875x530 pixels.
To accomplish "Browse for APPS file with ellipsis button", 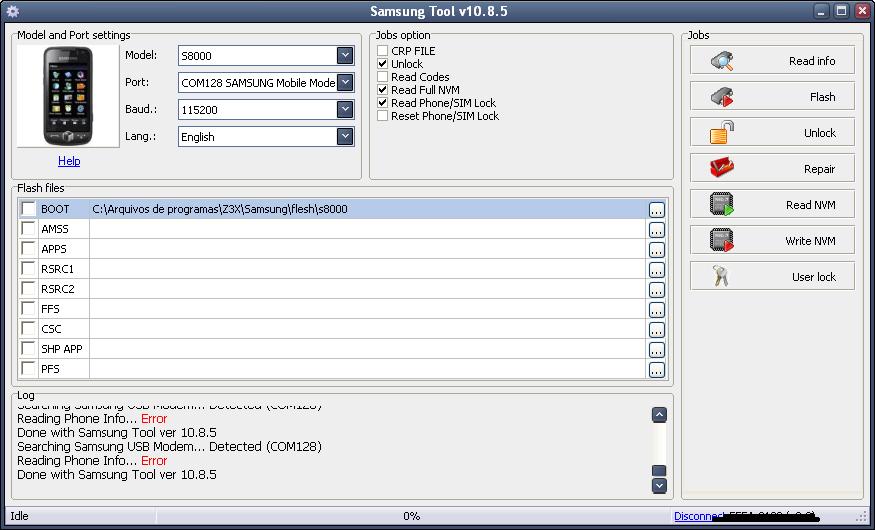I will [657, 250].
